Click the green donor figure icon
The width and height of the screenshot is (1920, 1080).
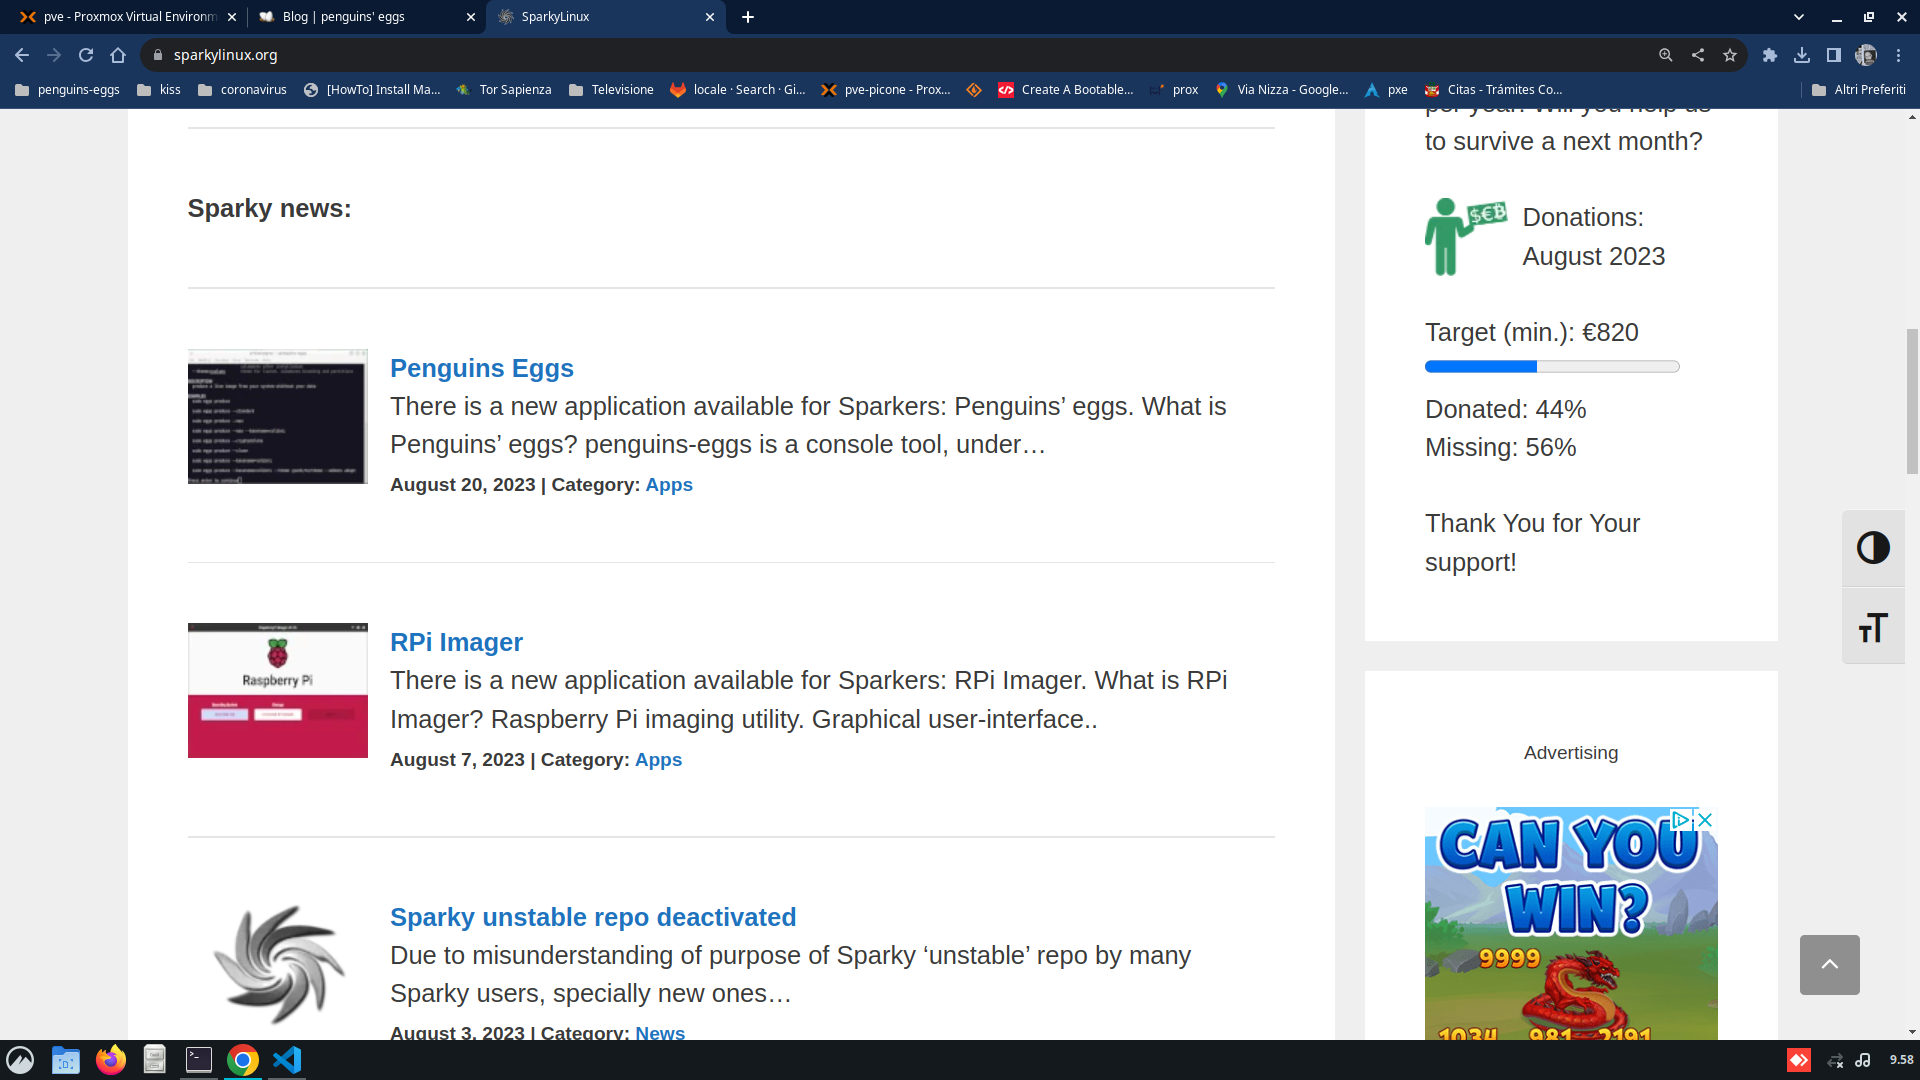coord(1465,237)
